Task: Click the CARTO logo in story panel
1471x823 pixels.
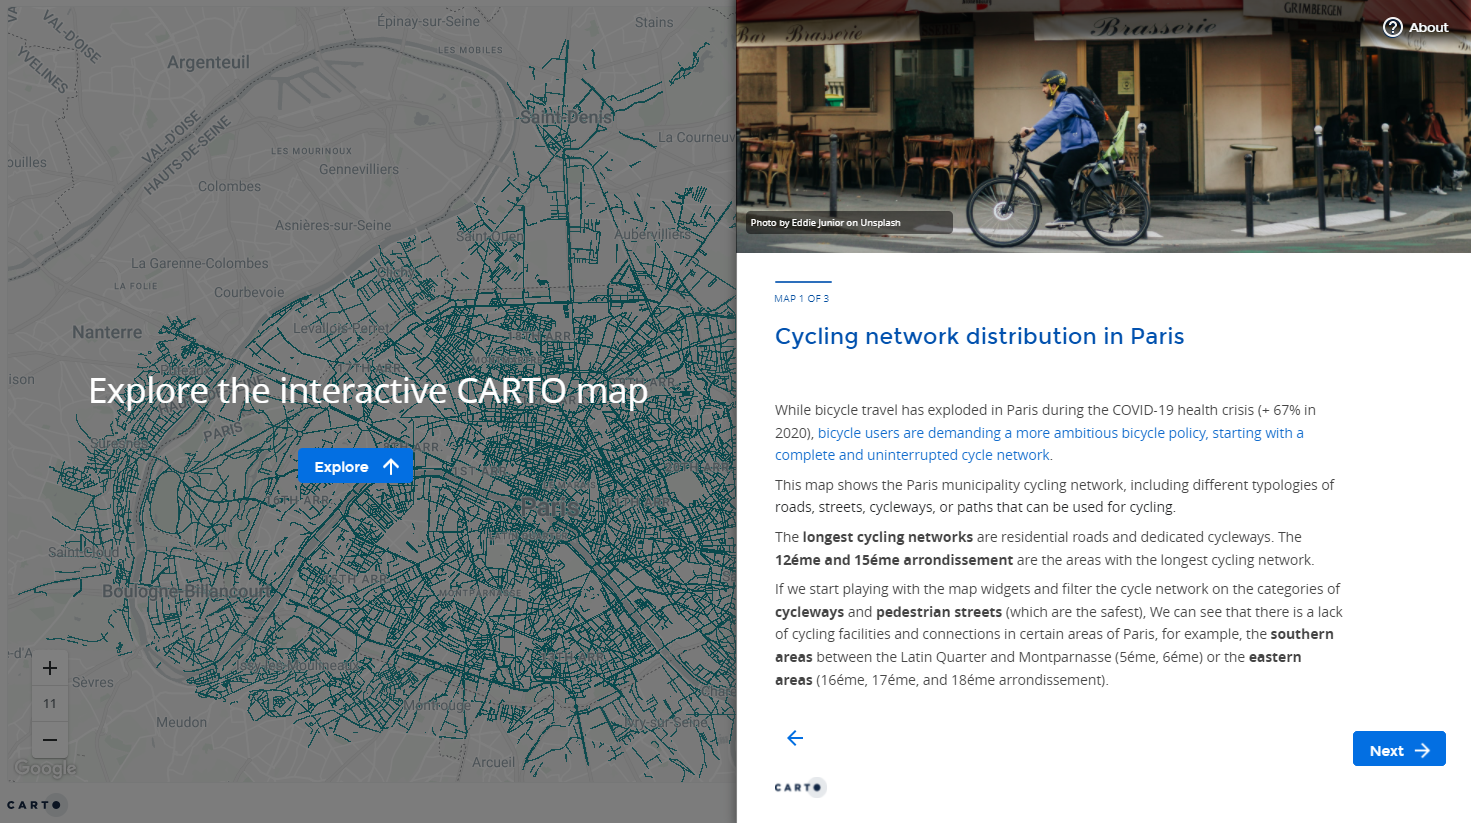Action: point(800,787)
